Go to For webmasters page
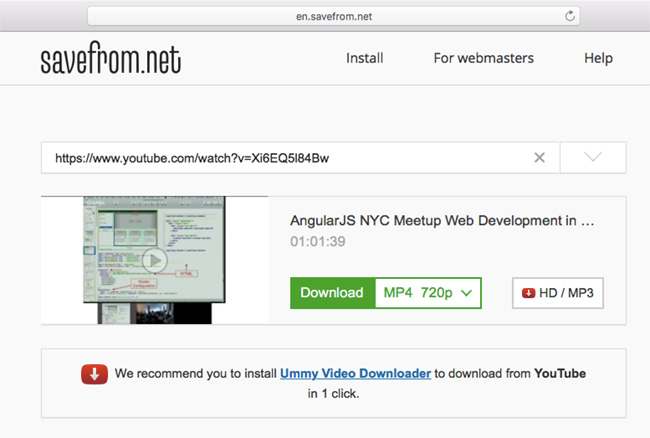 tap(483, 58)
